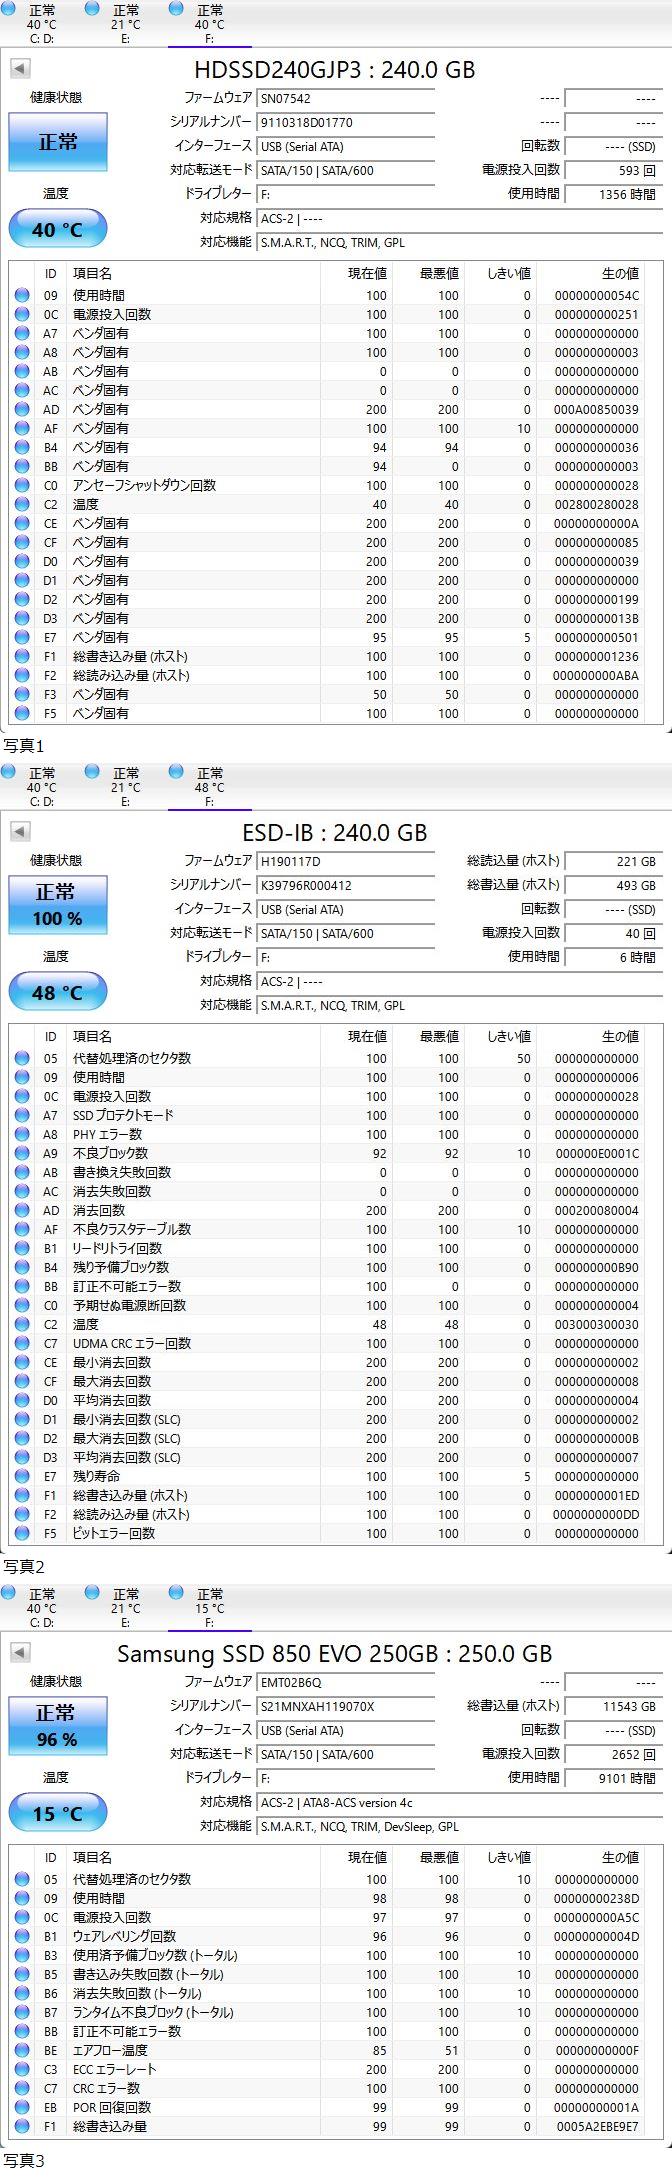This screenshot has height=2178, width=672.
Task: Click the 40 °C temperature button under 温度
Action: pos(58,229)
